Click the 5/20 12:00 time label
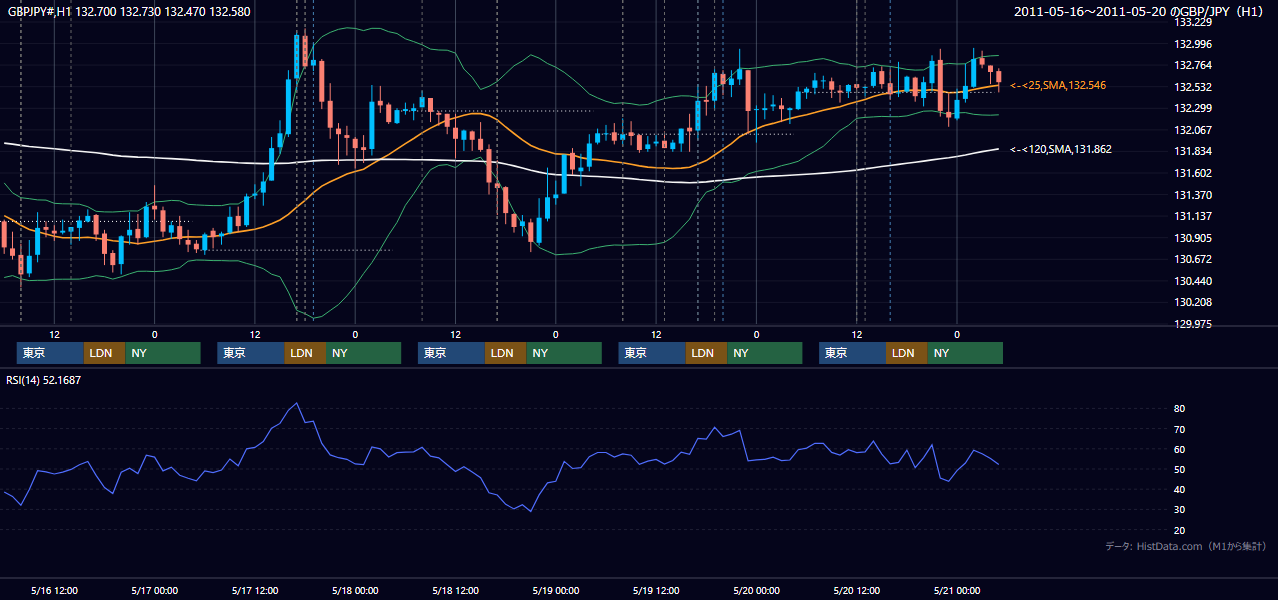1278x600 pixels. [x=857, y=590]
